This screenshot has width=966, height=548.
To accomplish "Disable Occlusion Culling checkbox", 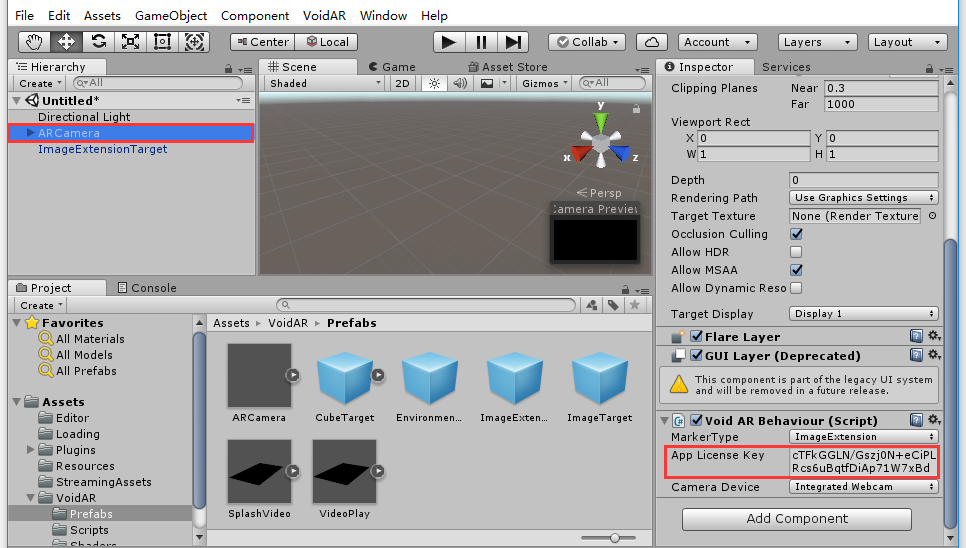I will tap(797, 234).
